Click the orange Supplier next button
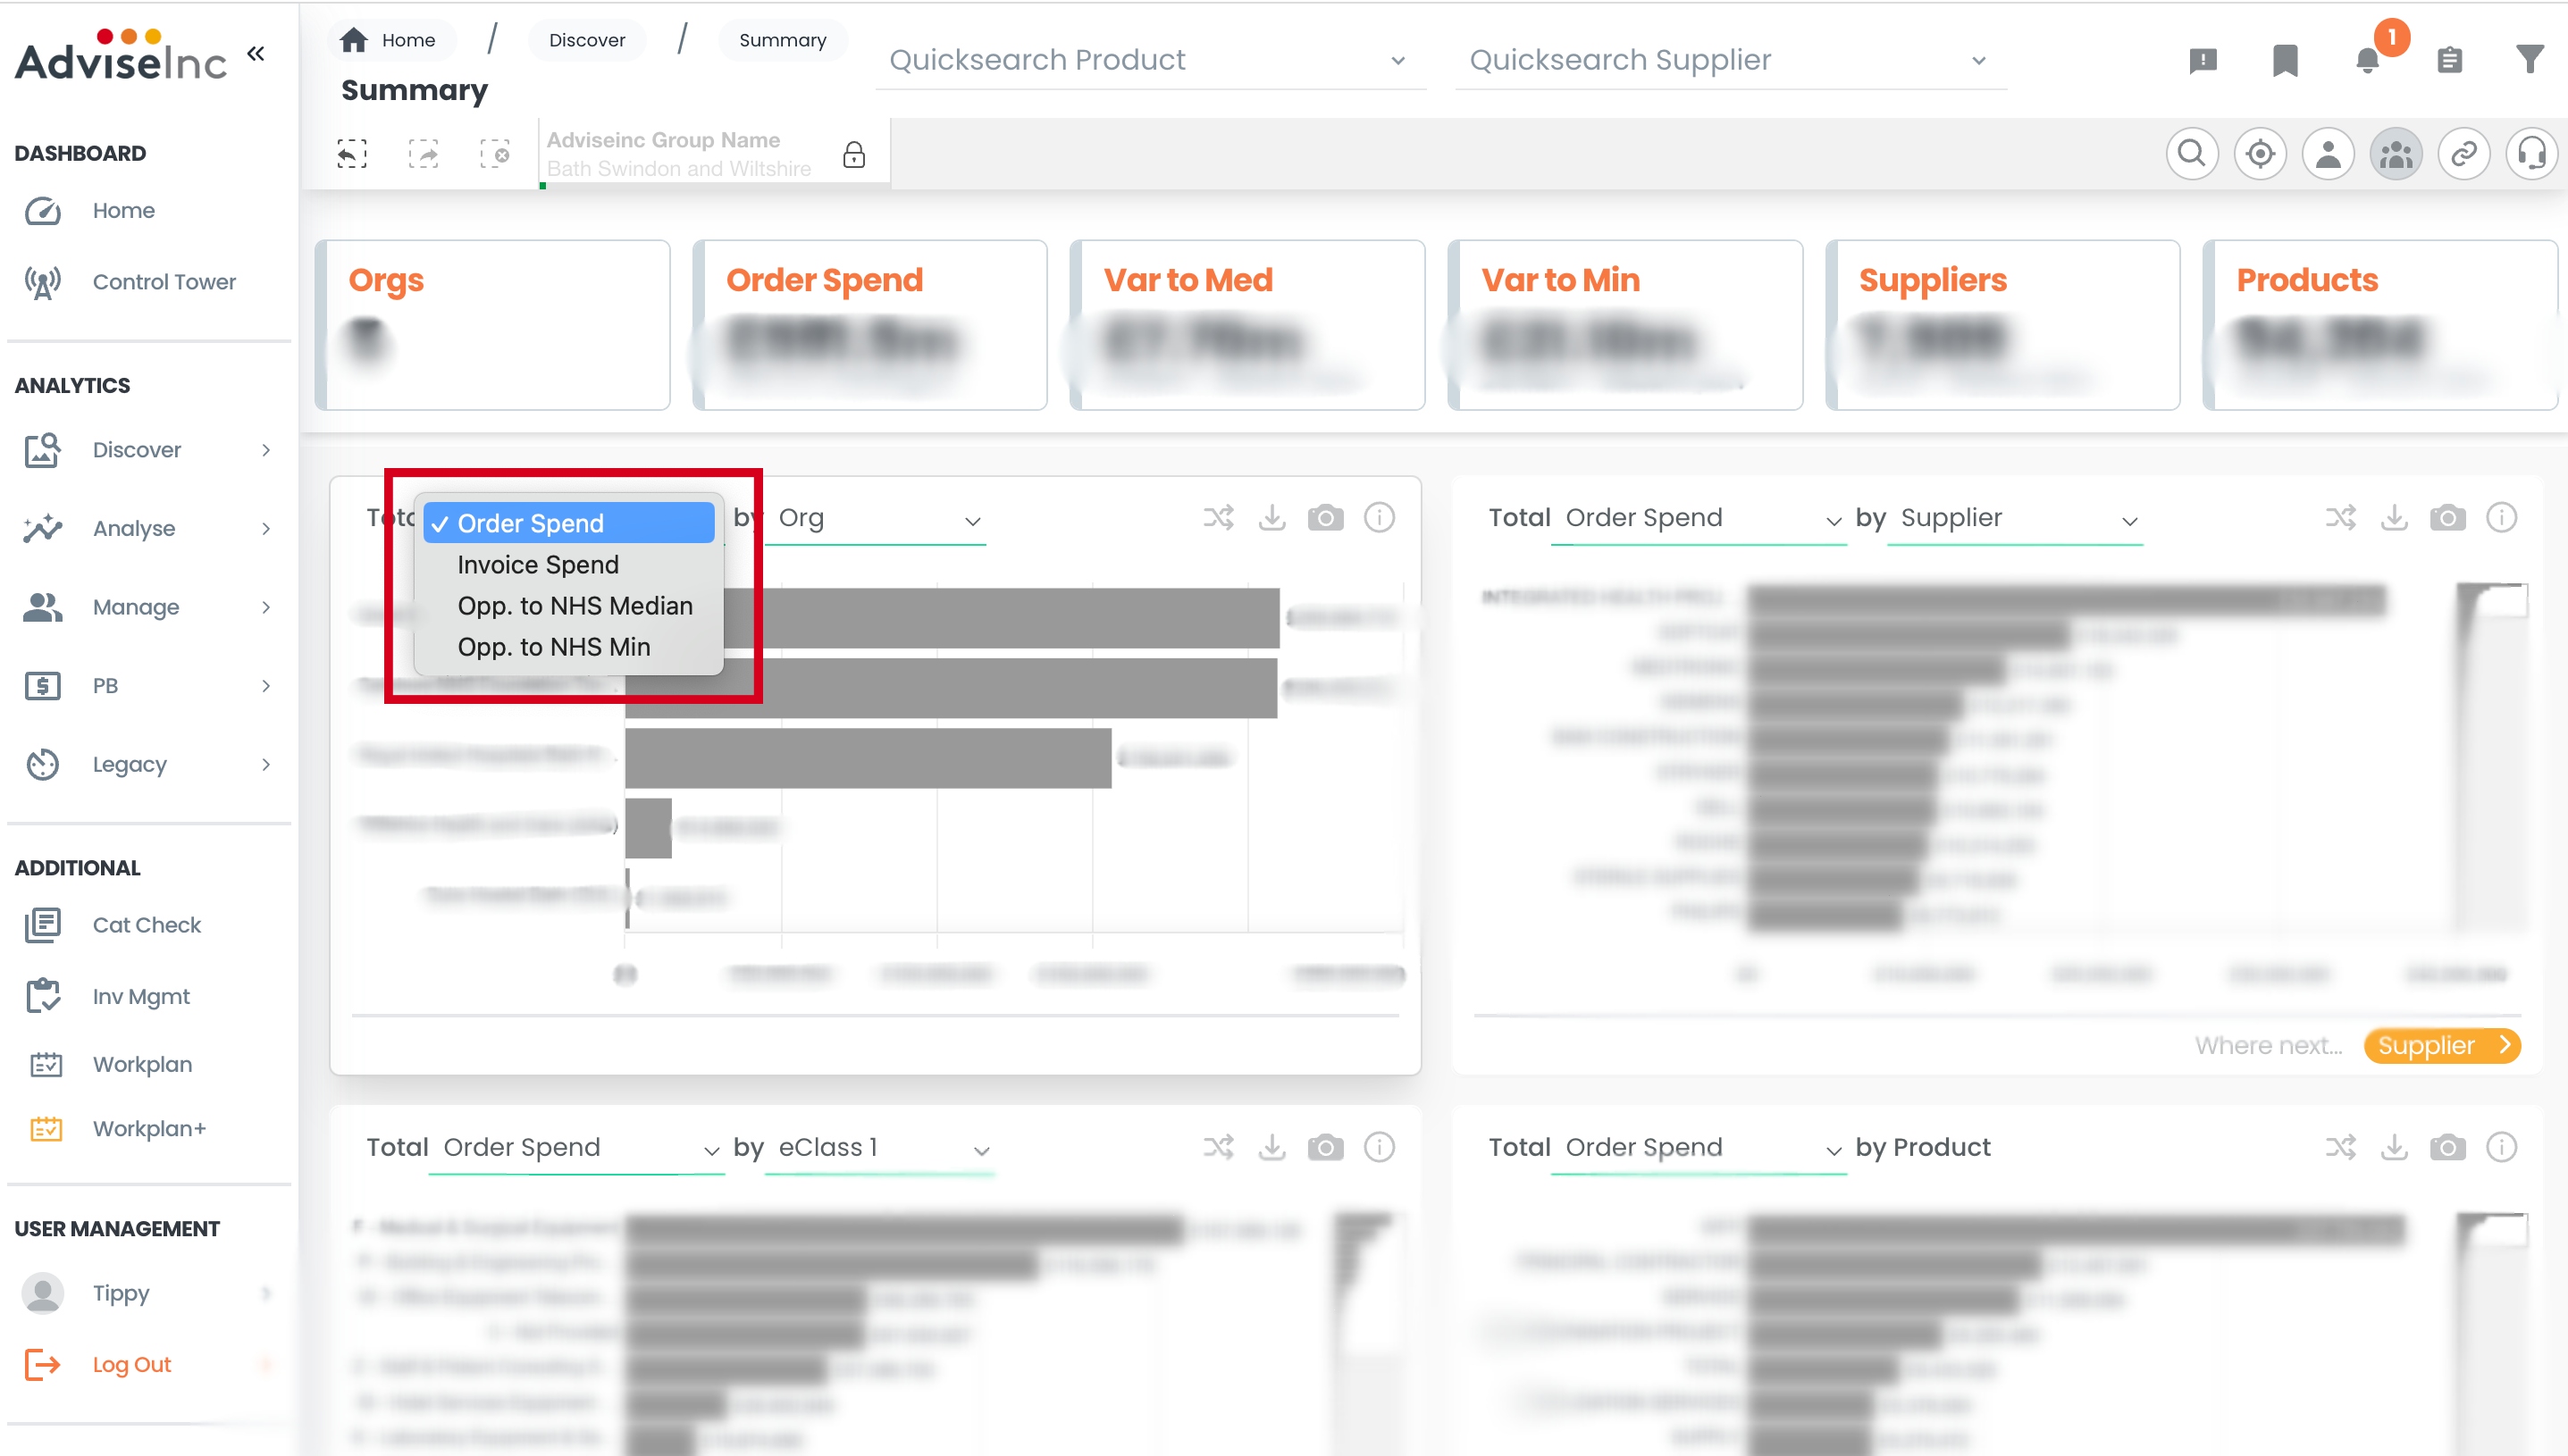 click(x=2441, y=1045)
